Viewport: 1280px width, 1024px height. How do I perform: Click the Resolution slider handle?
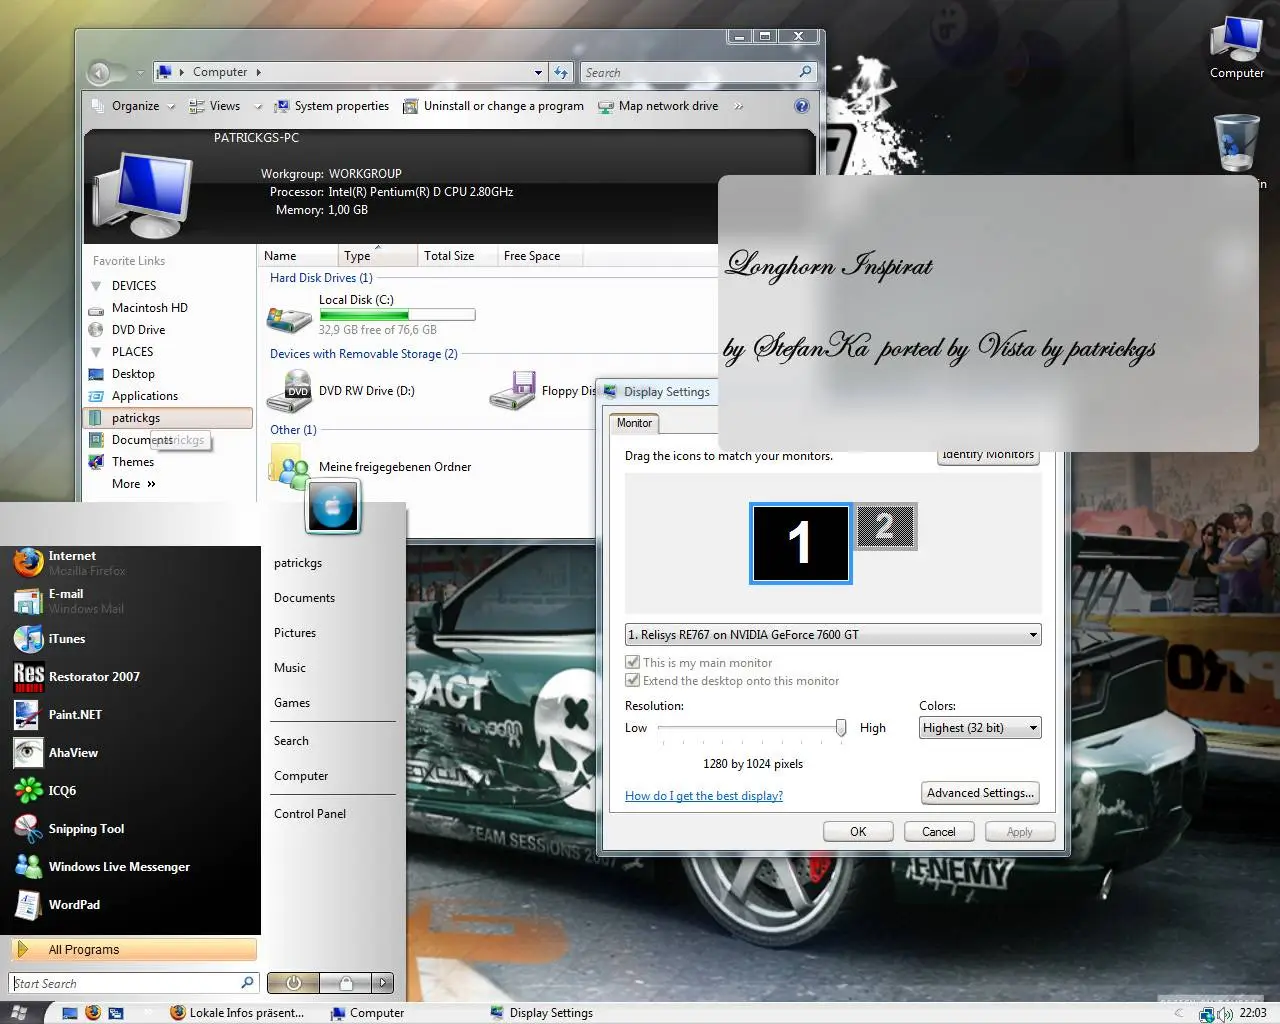(841, 728)
